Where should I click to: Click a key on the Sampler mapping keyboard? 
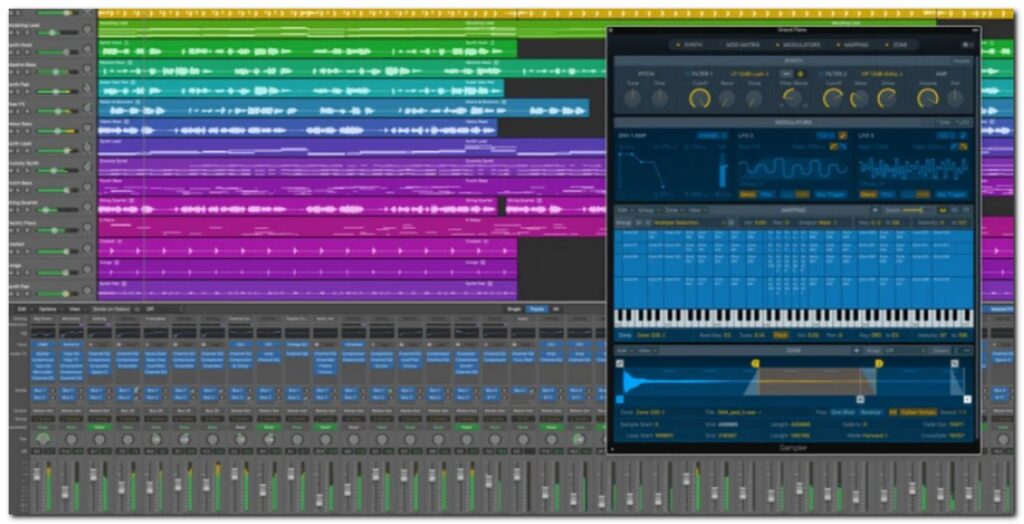tap(793, 318)
